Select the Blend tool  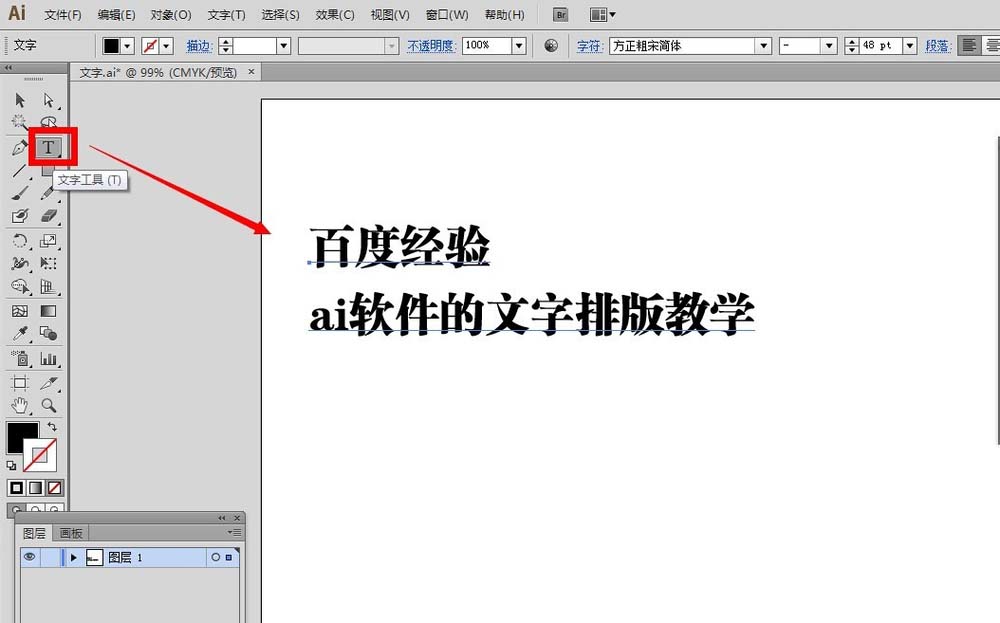[x=48, y=333]
